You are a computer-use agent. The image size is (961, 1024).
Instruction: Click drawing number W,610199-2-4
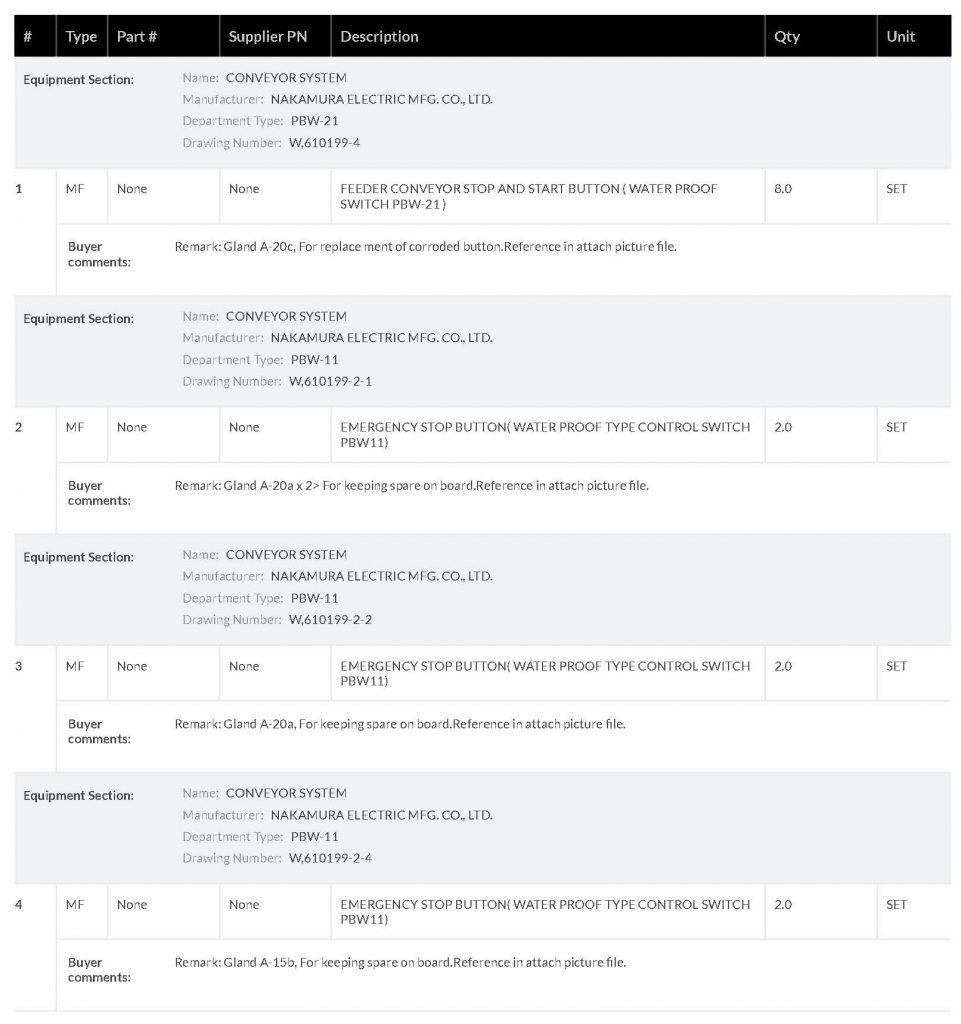click(330, 858)
